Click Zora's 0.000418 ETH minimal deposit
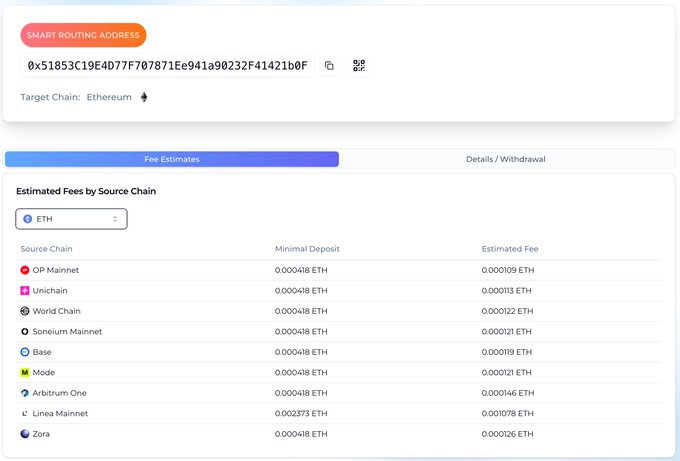680x461 pixels. (301, 434)
